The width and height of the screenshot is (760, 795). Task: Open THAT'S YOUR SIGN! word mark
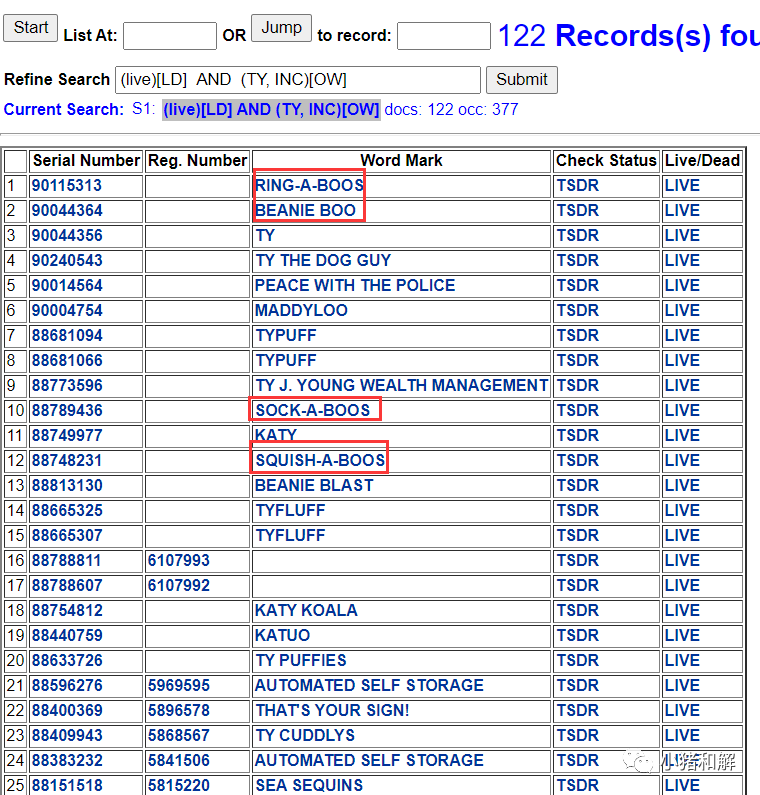pos(332,710)
